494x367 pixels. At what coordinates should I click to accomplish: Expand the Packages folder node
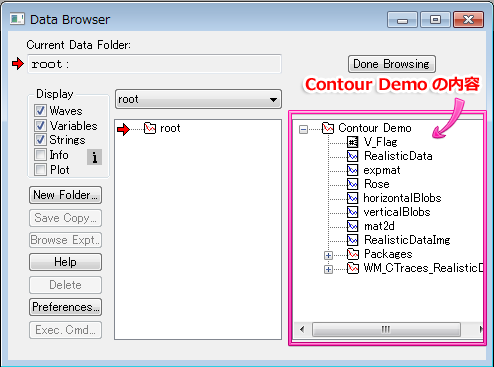tap(328, 255)
